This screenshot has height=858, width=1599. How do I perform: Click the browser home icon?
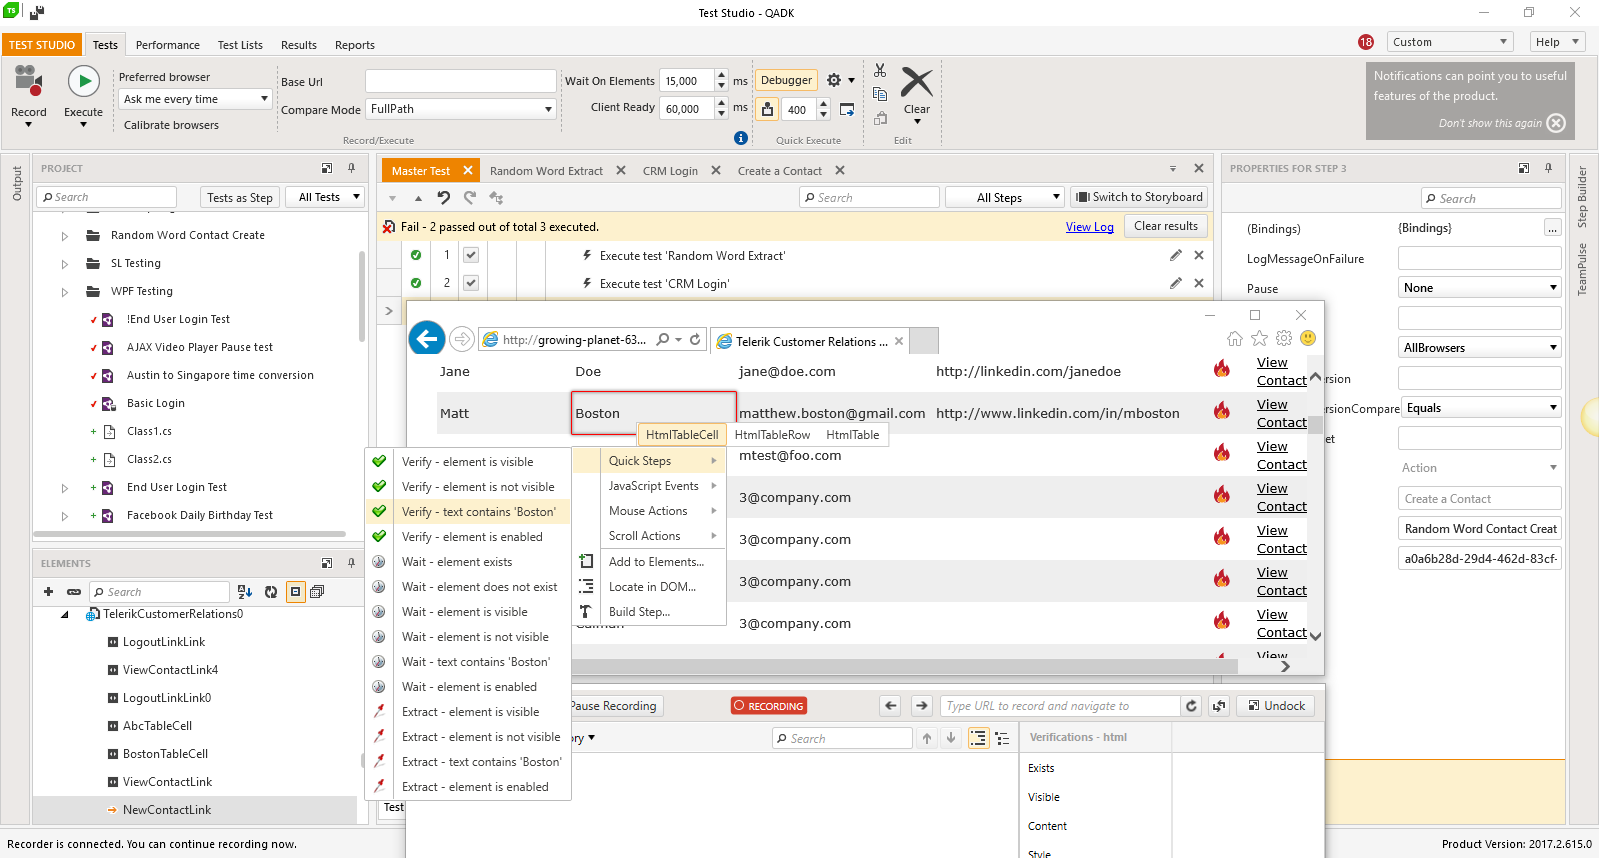[x=1235, y=339]
